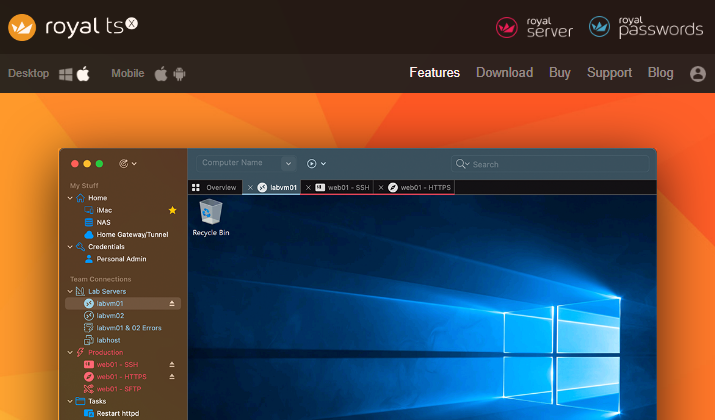
Task: Click the labhost connection icon
Action: click(x=88, y=340)
